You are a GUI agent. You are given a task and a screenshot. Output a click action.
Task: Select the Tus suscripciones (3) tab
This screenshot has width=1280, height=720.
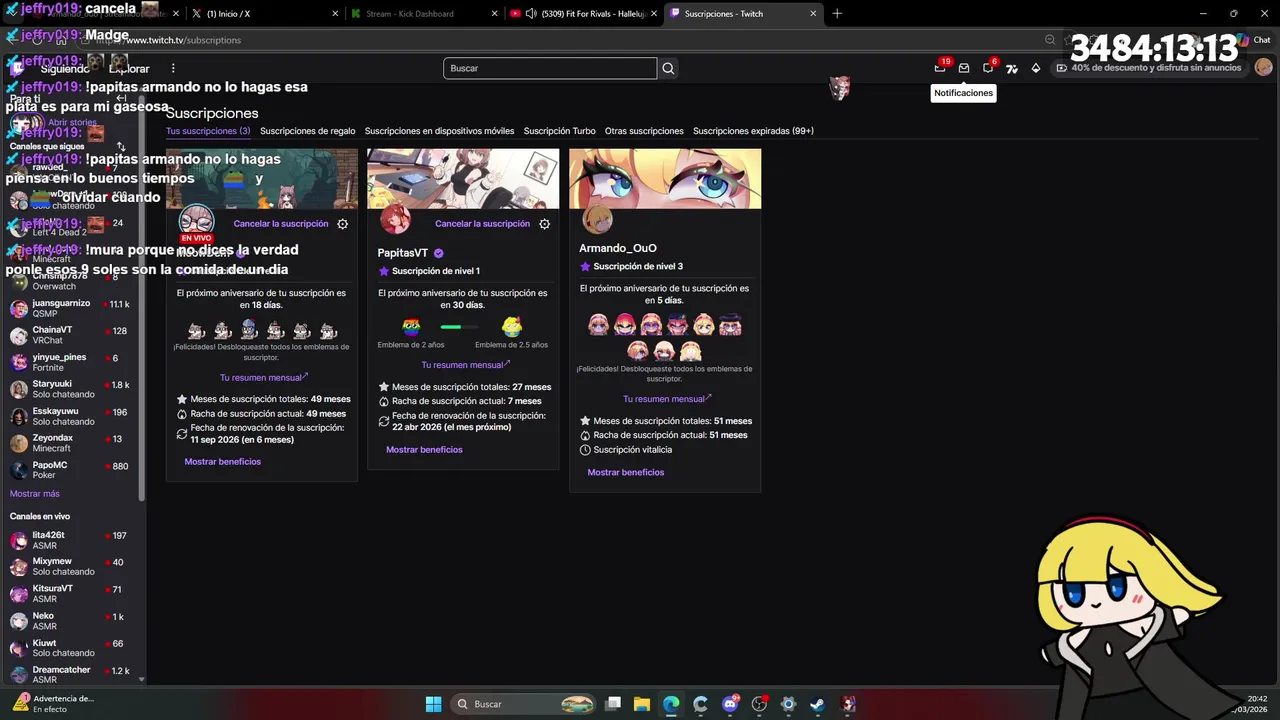pos(208,131)
